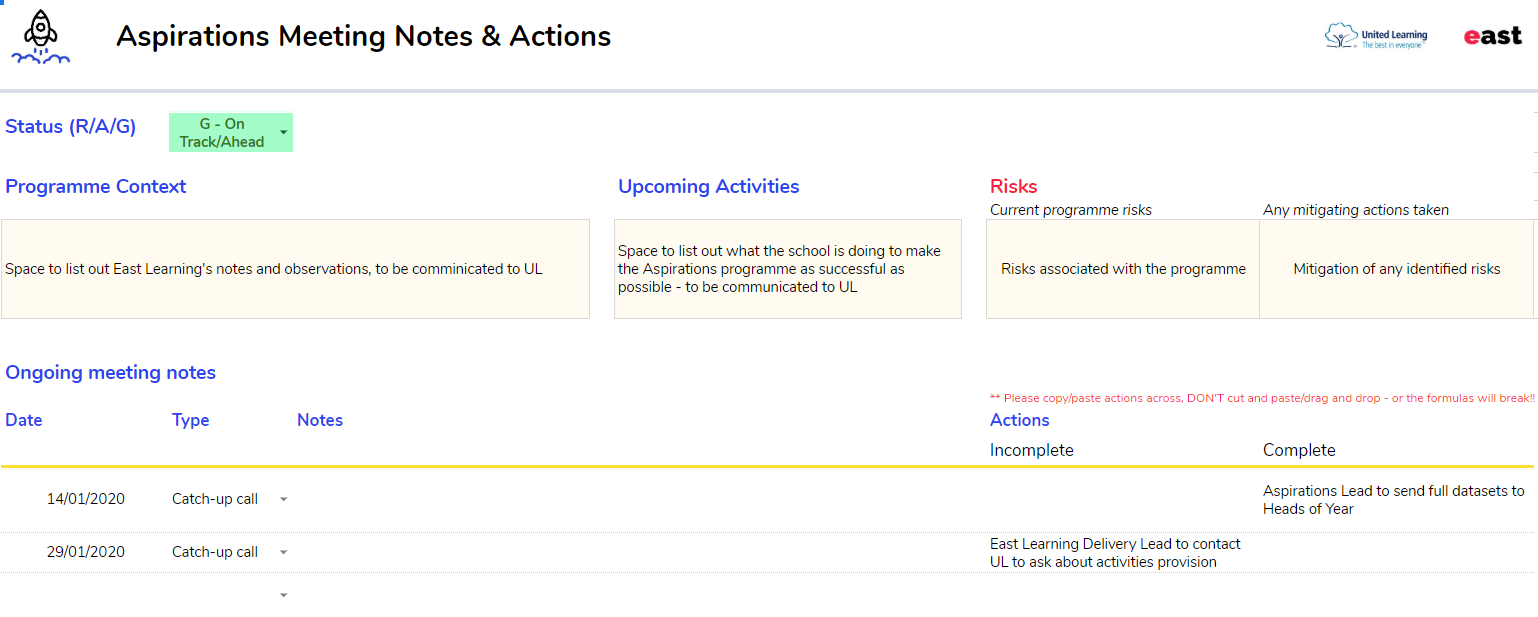This screenshot has width=1538, height=617.
Task: Click the incomplete action about activities provision
Action: point(1114,553)
